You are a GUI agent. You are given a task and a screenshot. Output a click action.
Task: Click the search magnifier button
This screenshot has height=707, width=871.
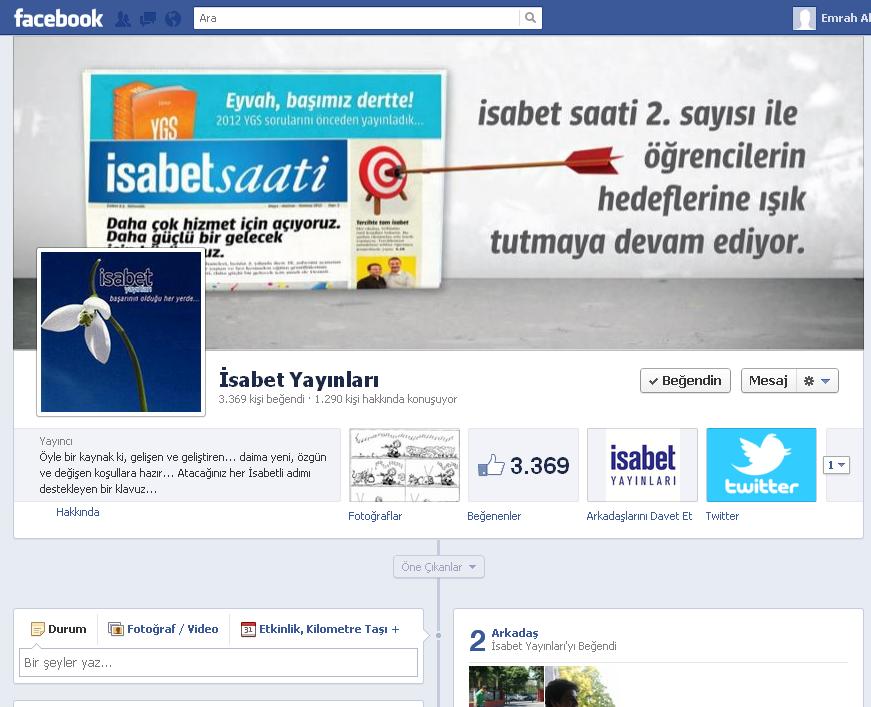[530, 18]
